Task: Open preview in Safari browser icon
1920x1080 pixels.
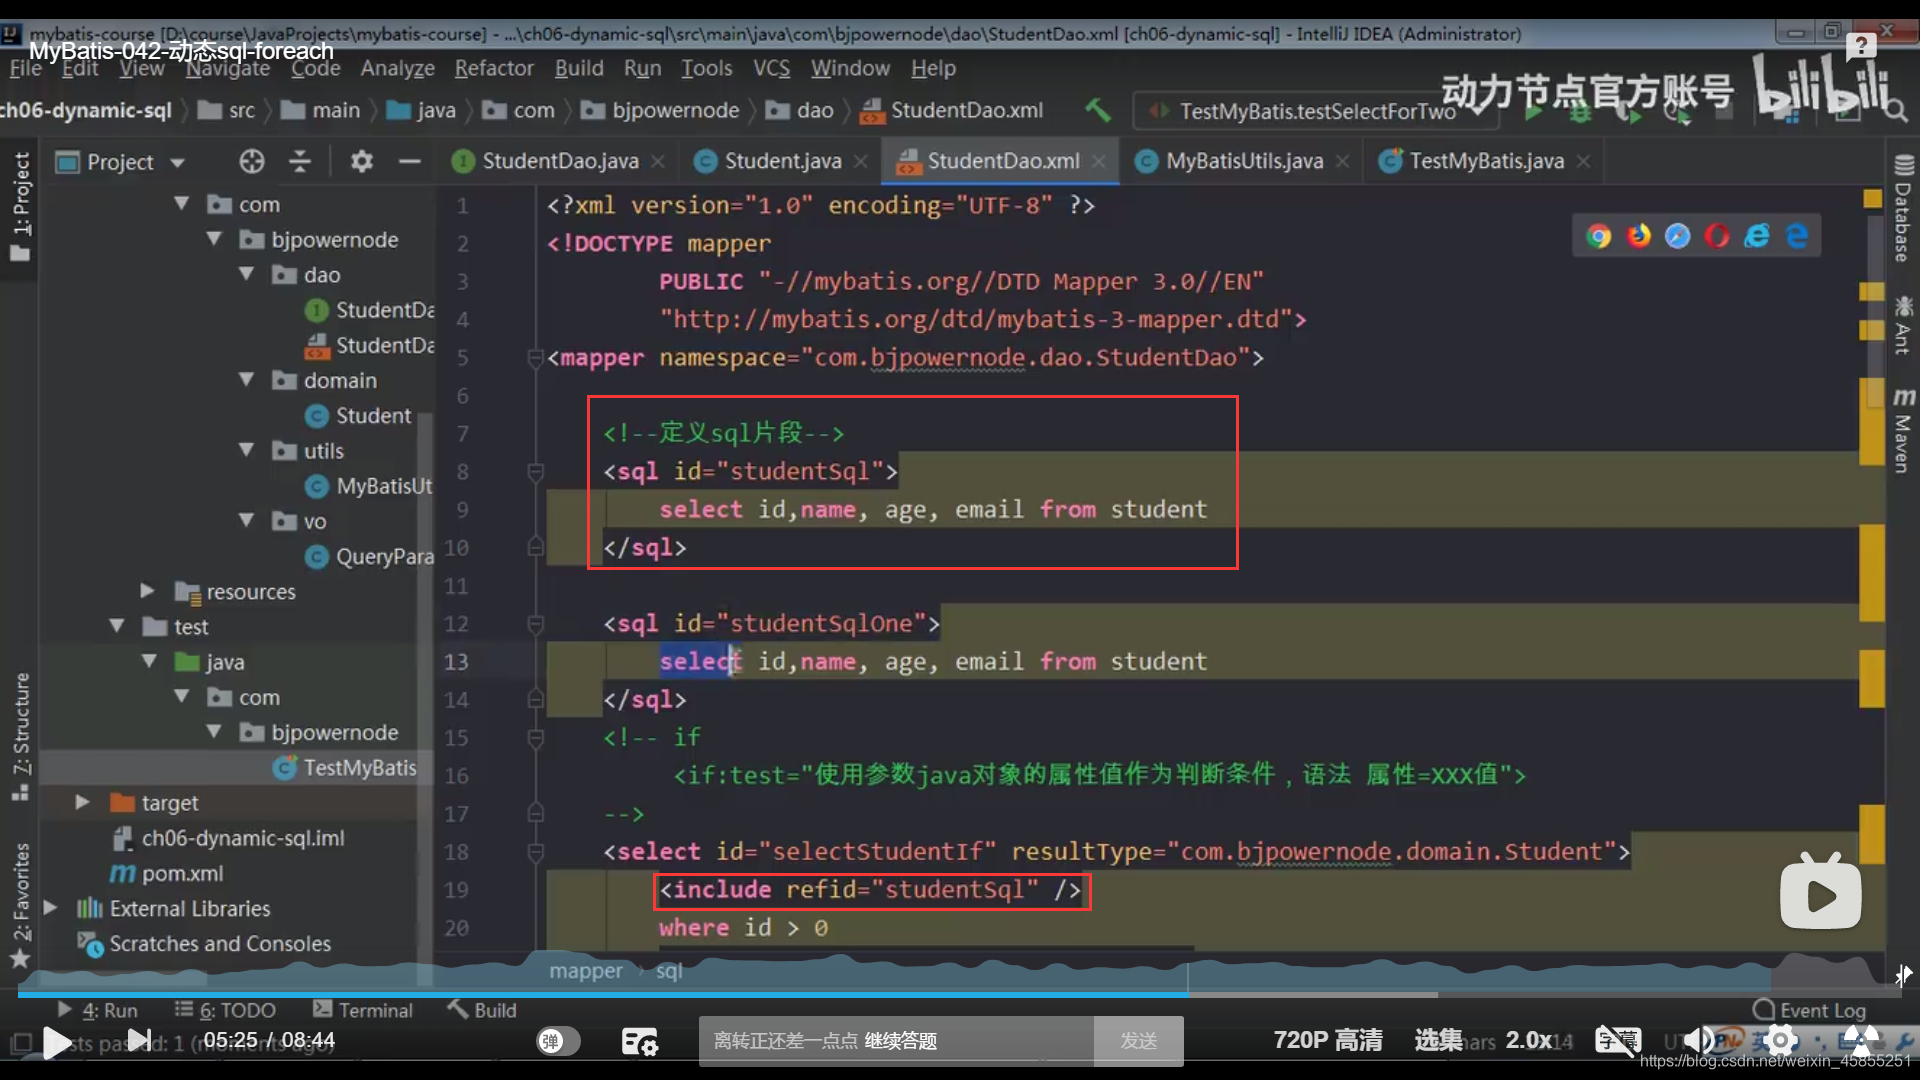Action: coord(1678,236)
